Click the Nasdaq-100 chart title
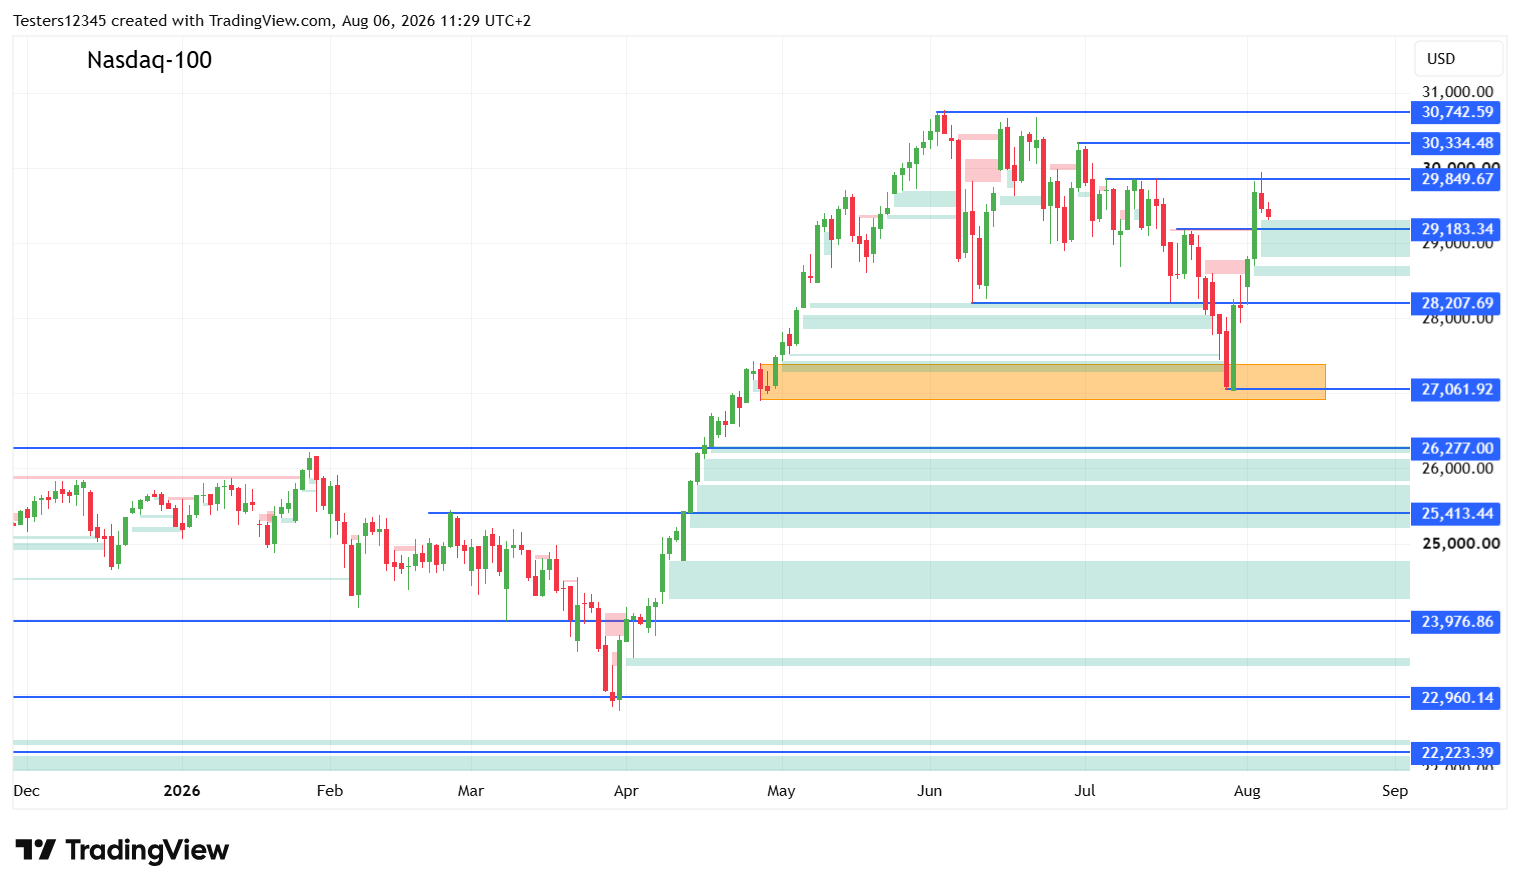 (x=150, y=60)
